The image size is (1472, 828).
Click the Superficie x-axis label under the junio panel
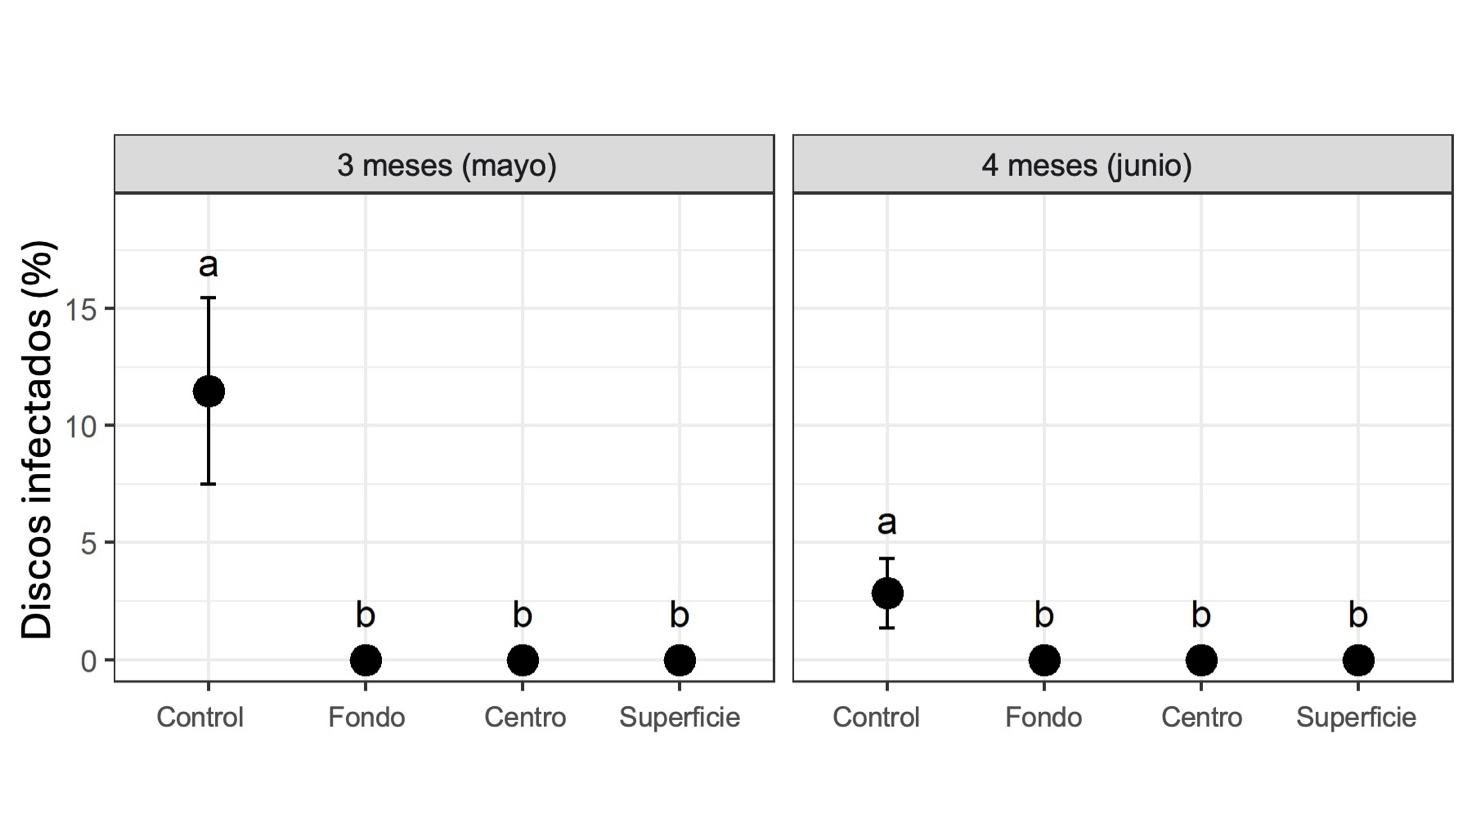(1356, 718)
